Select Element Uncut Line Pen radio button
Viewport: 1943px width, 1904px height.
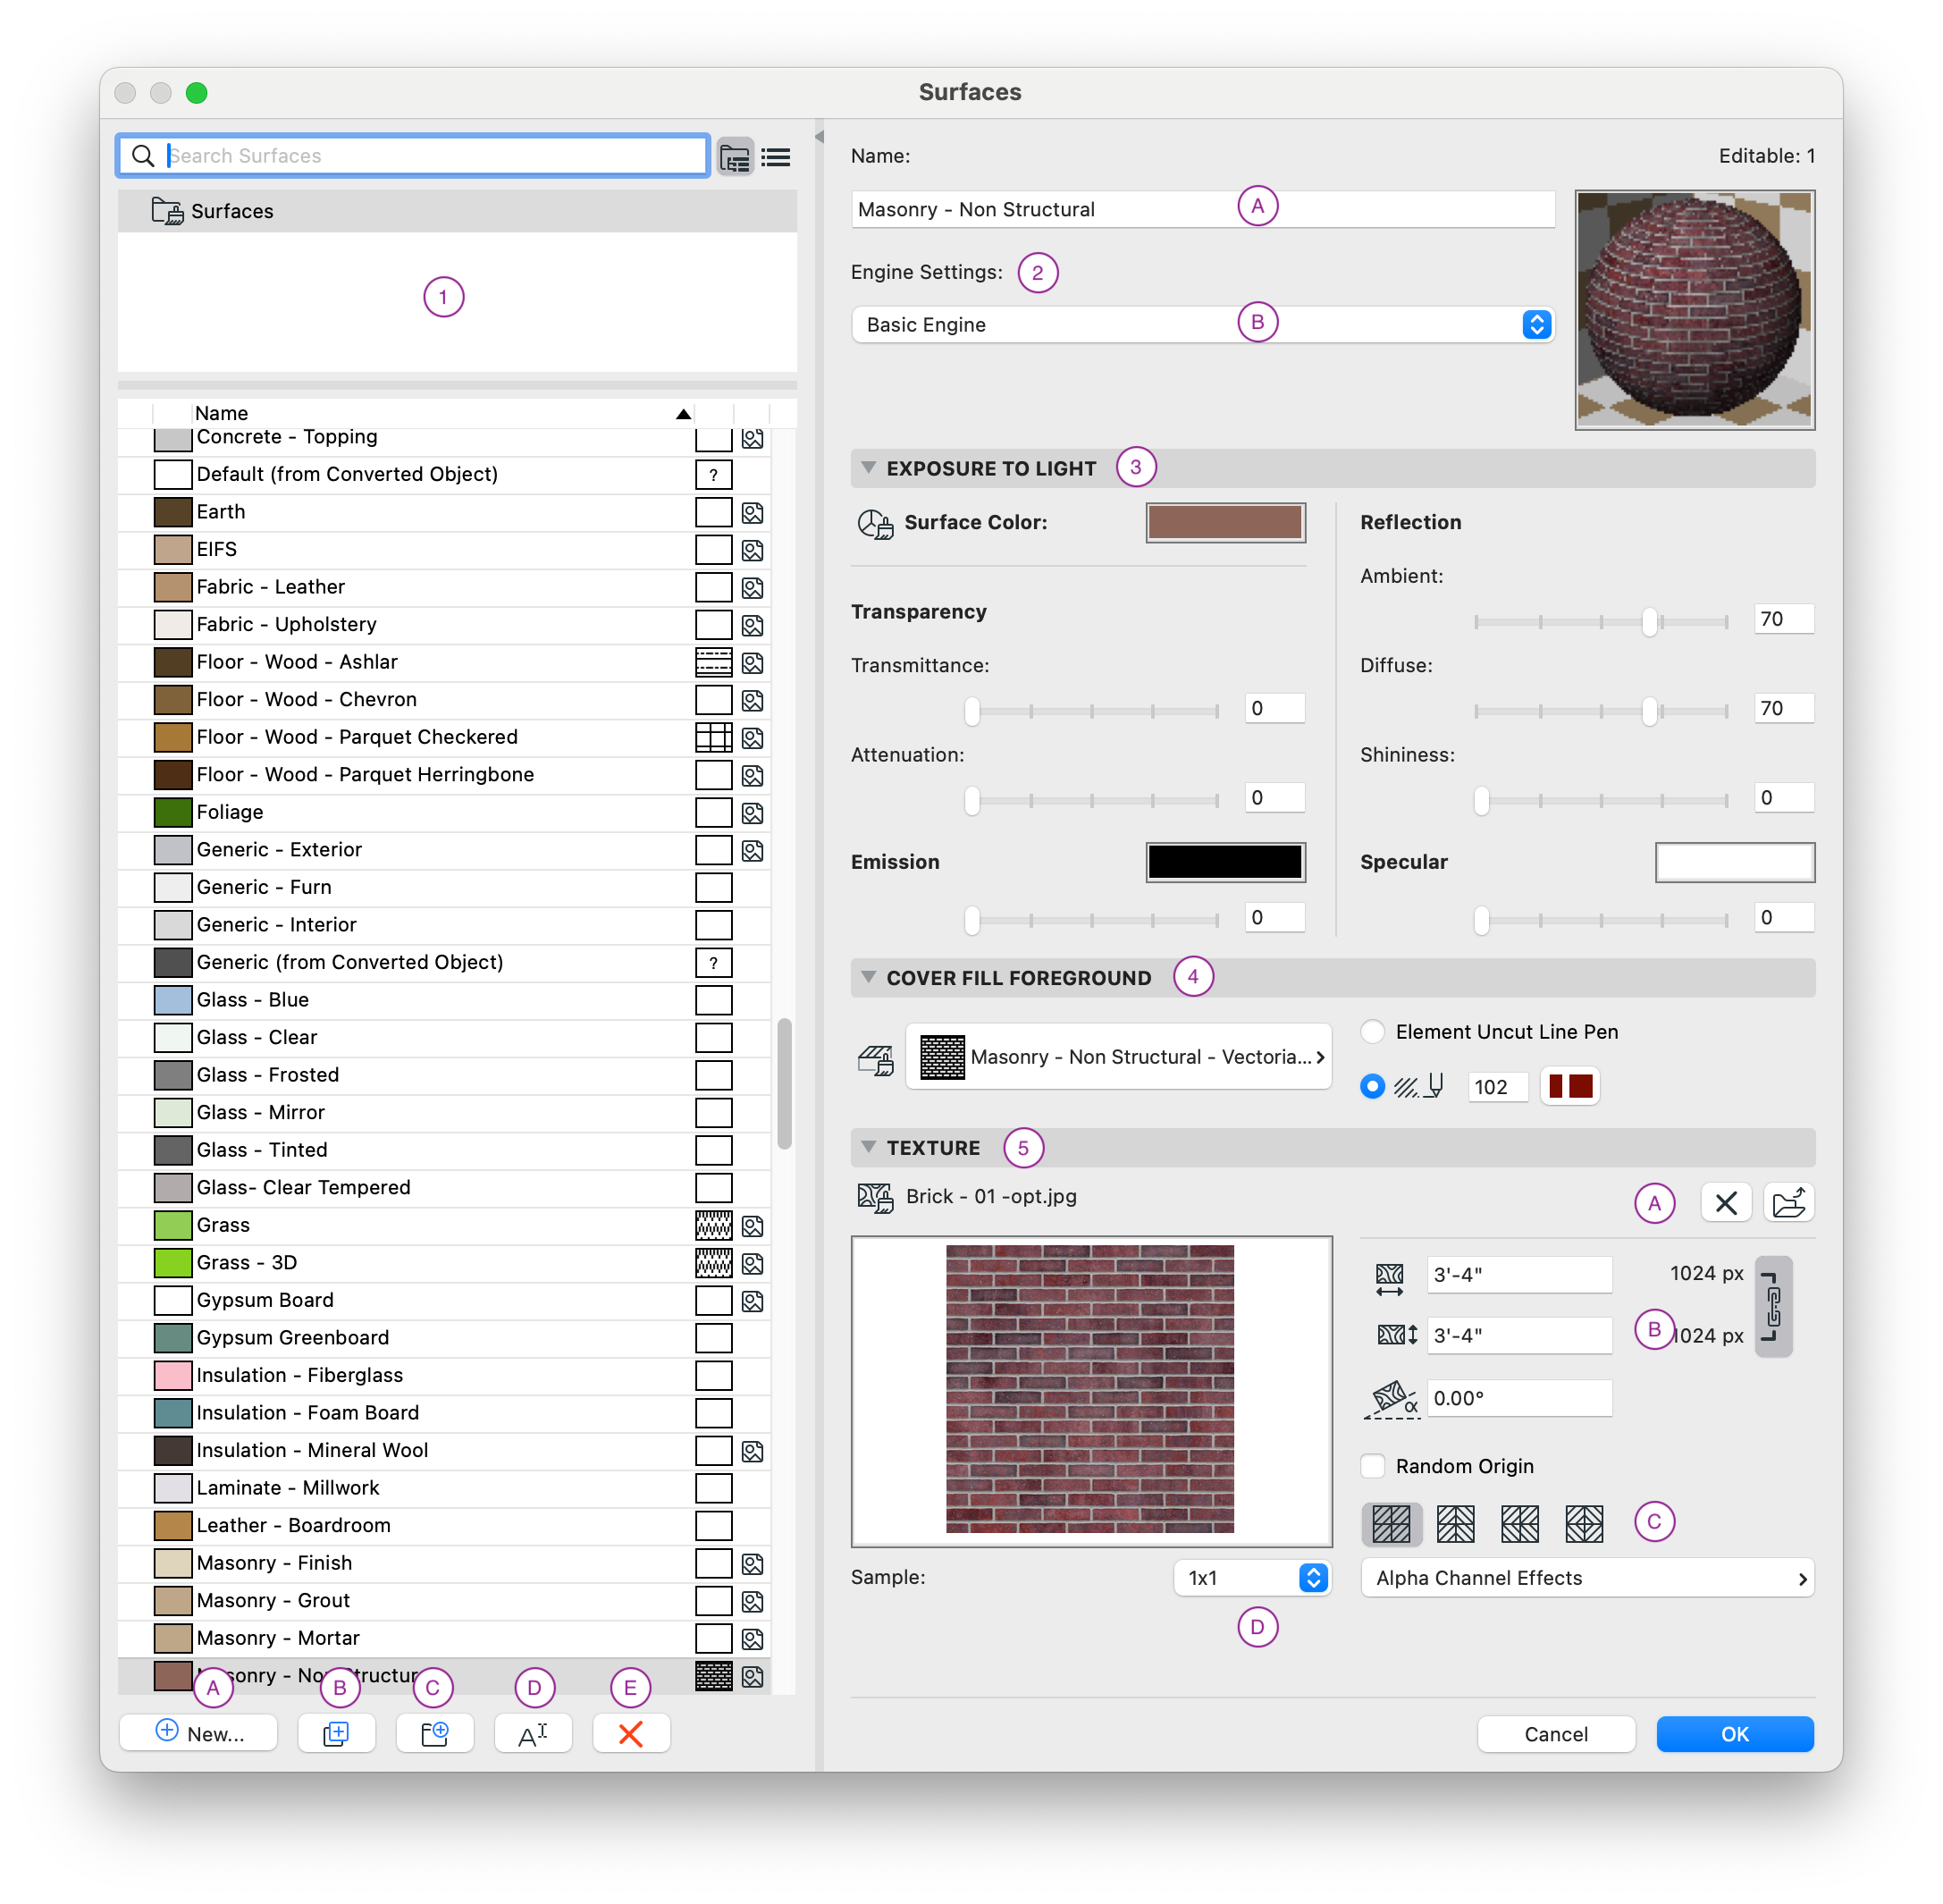click(x=1373, y=1032)
